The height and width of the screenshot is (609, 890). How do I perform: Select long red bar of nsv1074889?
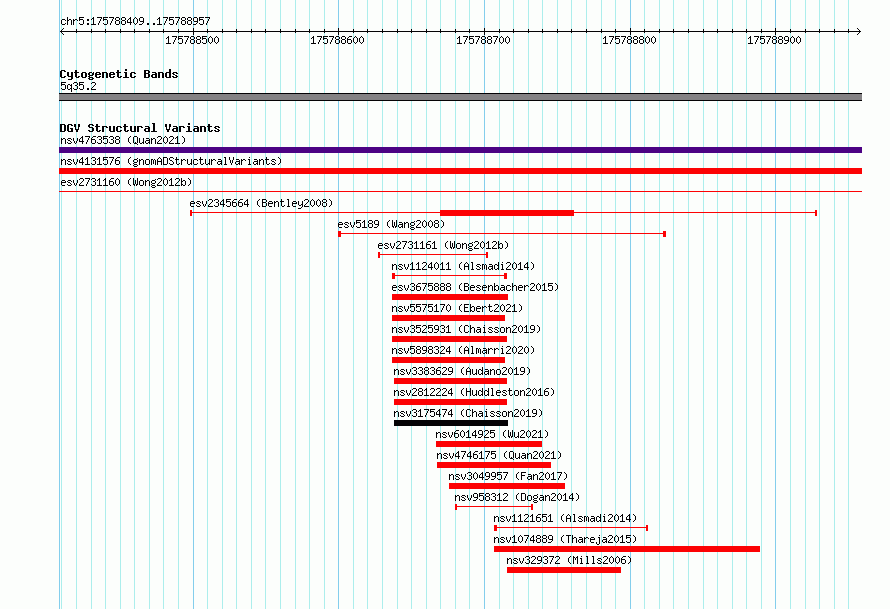[x=627, y=549]
